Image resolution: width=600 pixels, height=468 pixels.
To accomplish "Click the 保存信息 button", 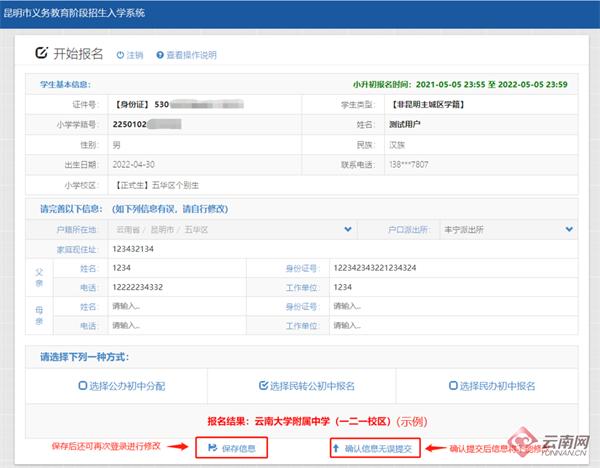I will point(232,448).
